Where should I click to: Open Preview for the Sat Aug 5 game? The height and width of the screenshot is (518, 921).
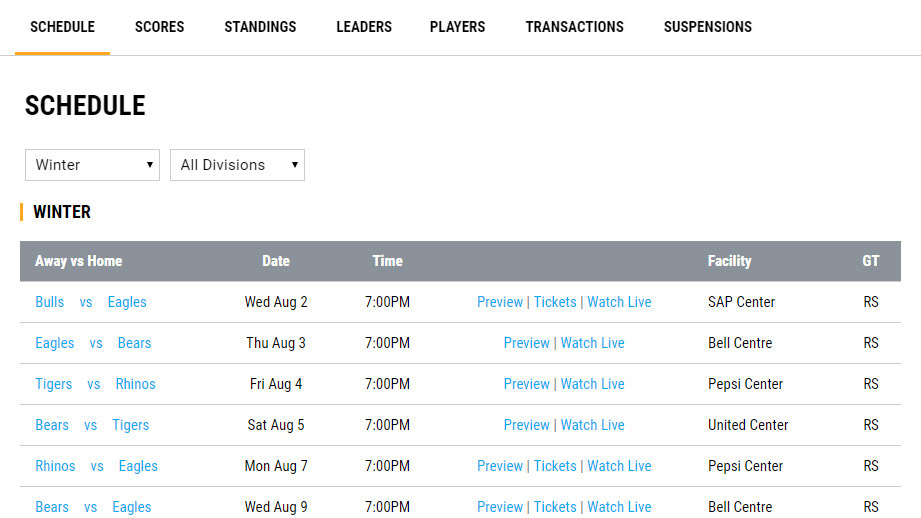527,425
